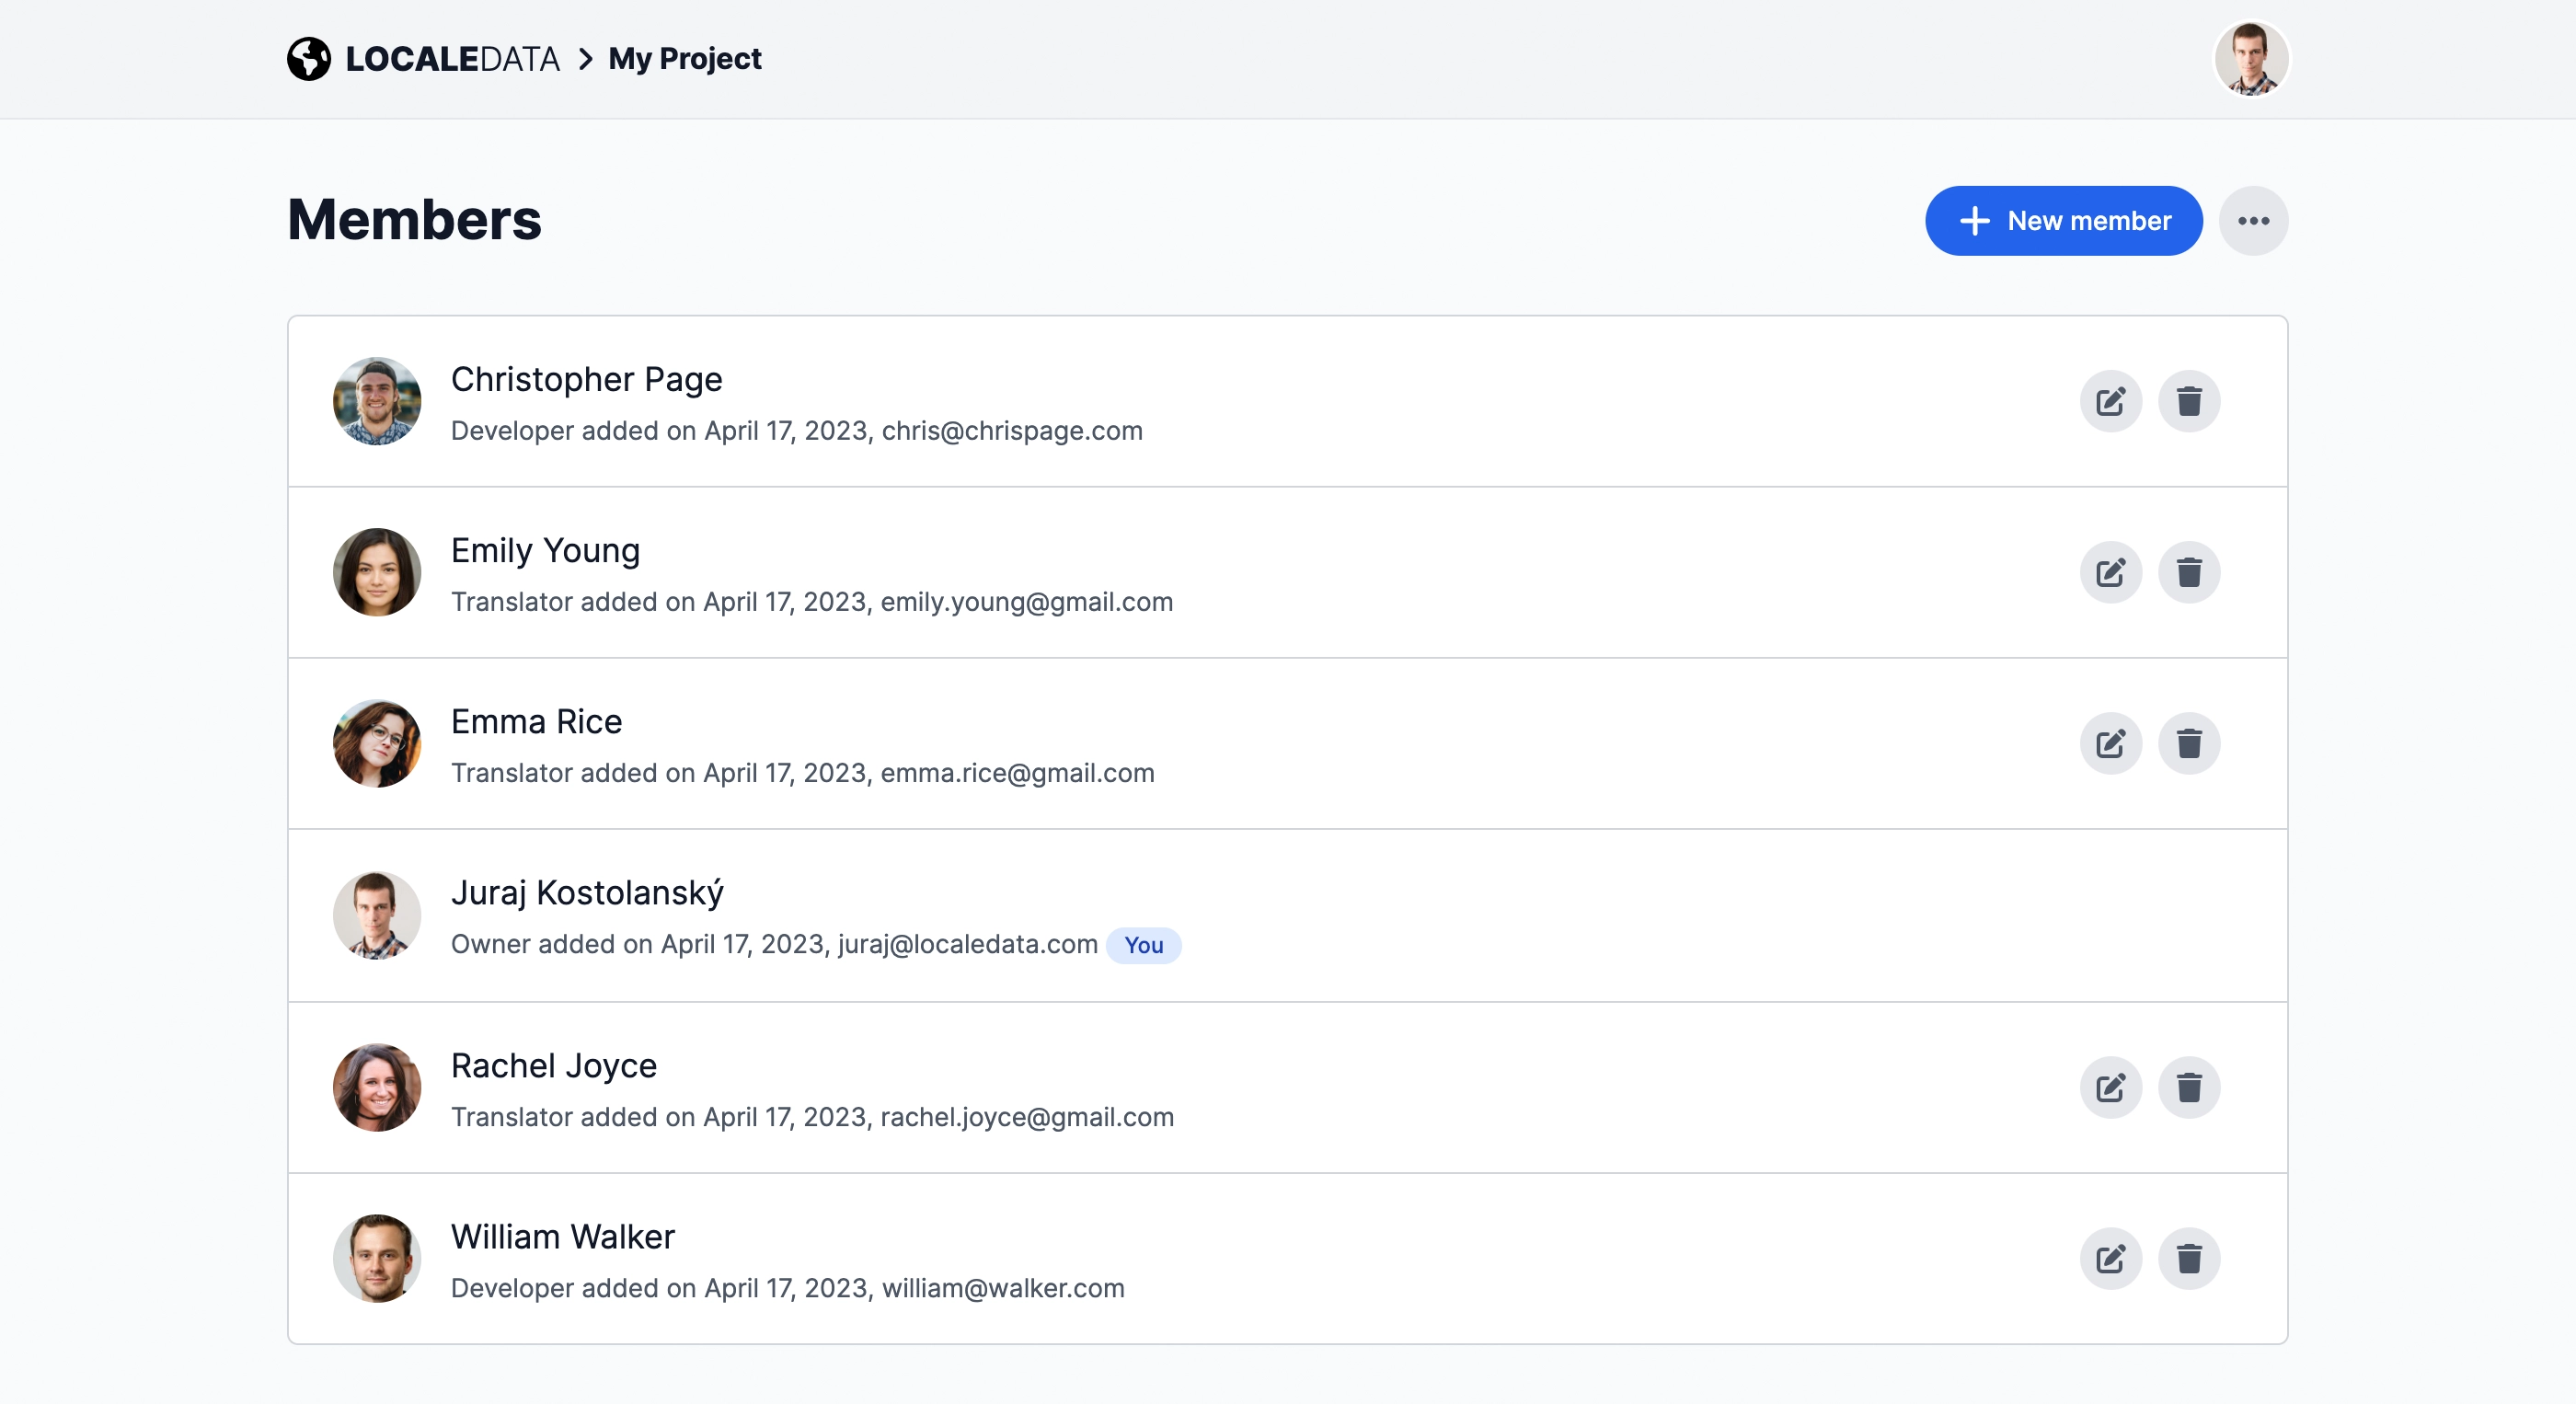The height and width of the screenshot is (1404, 2576).
Task: Click the edit icon for Emma Rice
Action: pyautogui.click(x=2110, y=743)
